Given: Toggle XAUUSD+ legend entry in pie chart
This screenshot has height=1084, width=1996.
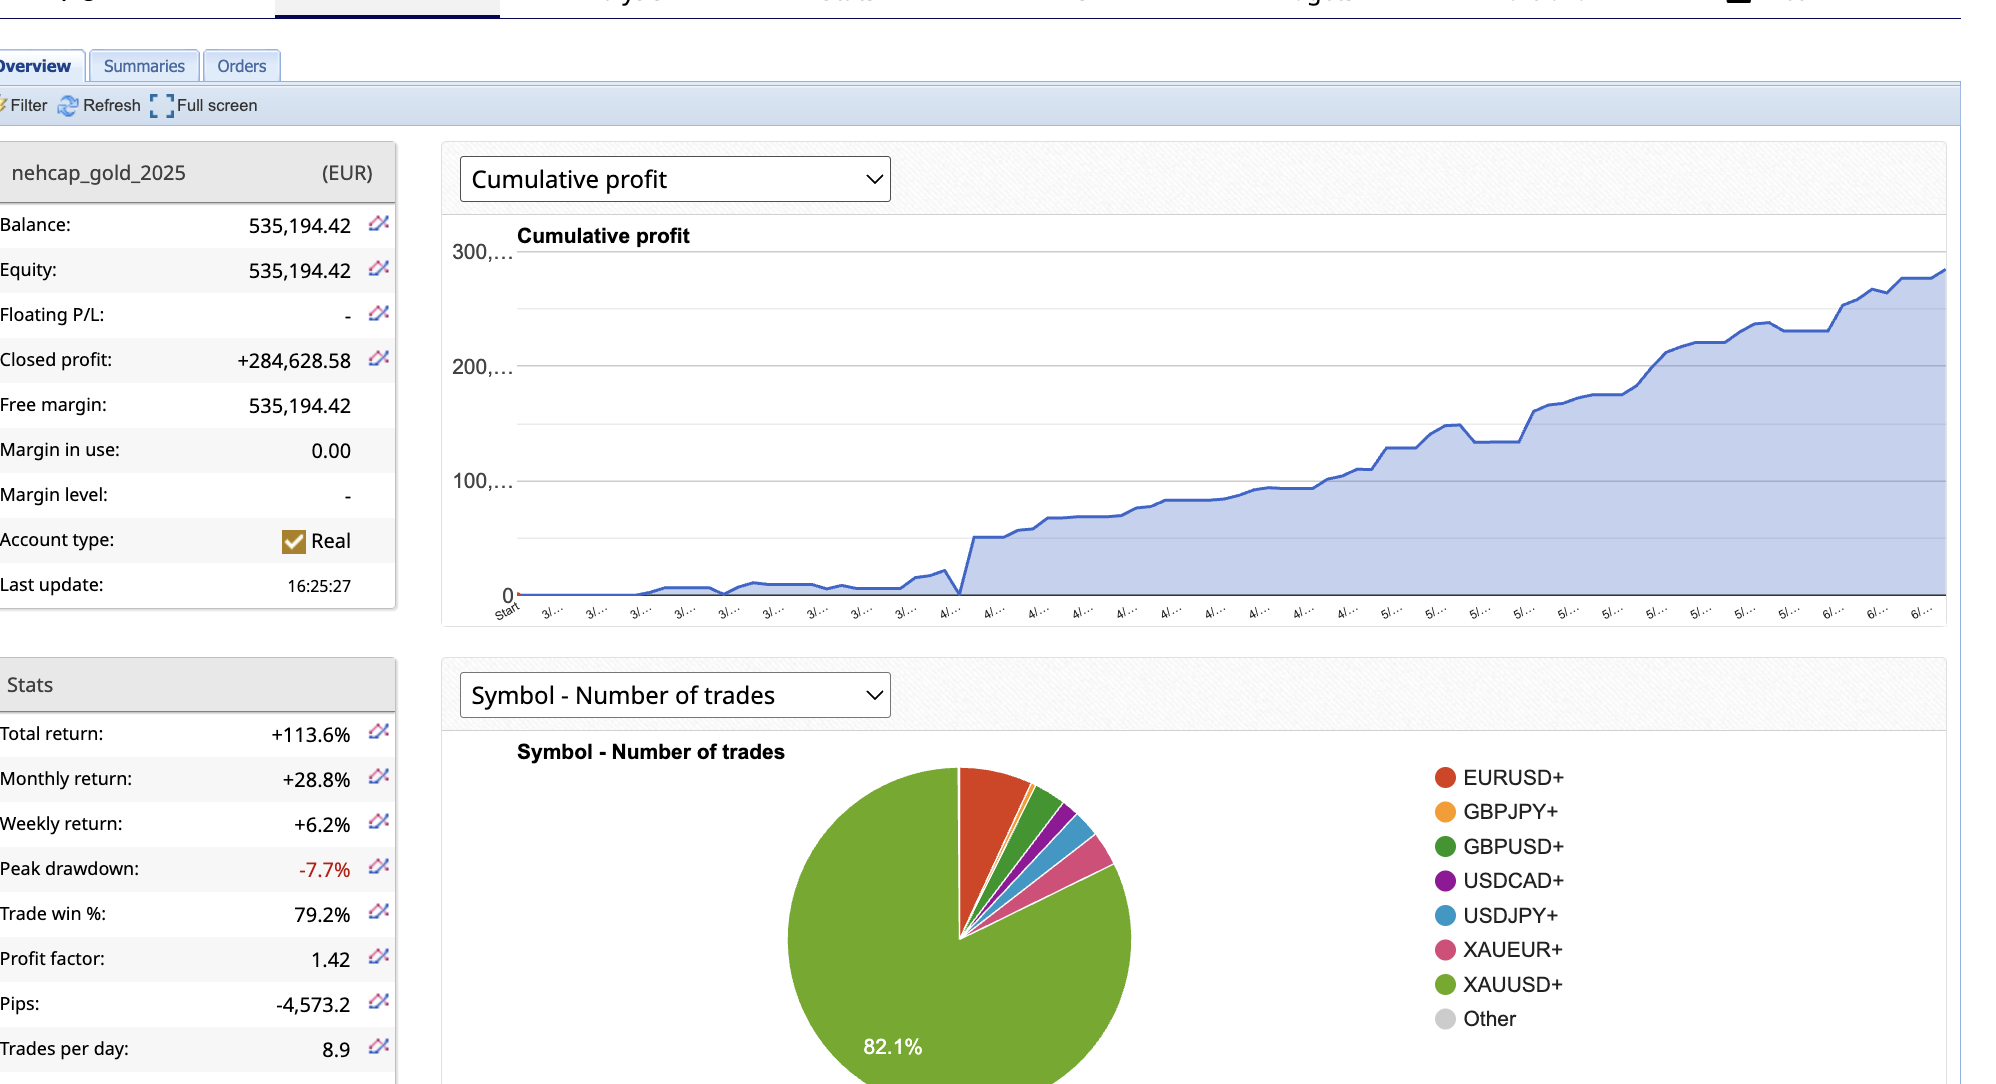Looking at the screenshot, I should click(x=1498, y=984).
